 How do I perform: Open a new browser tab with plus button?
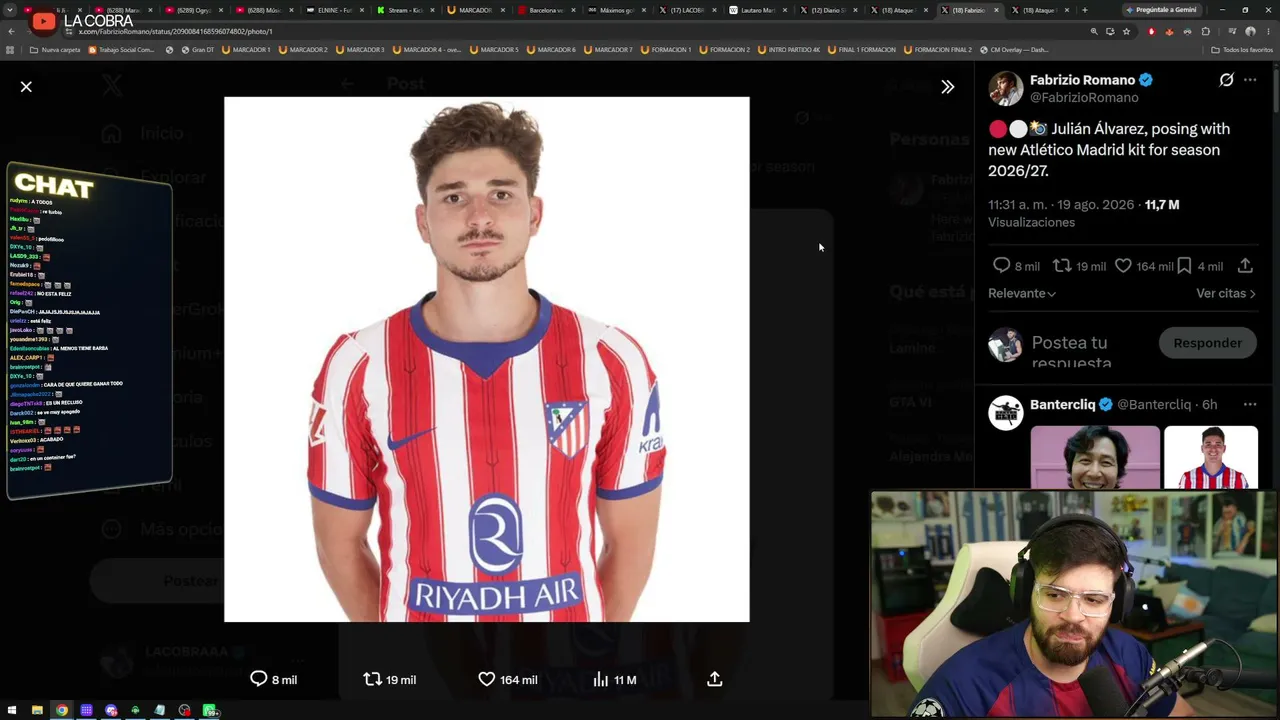click(1084, 10)
